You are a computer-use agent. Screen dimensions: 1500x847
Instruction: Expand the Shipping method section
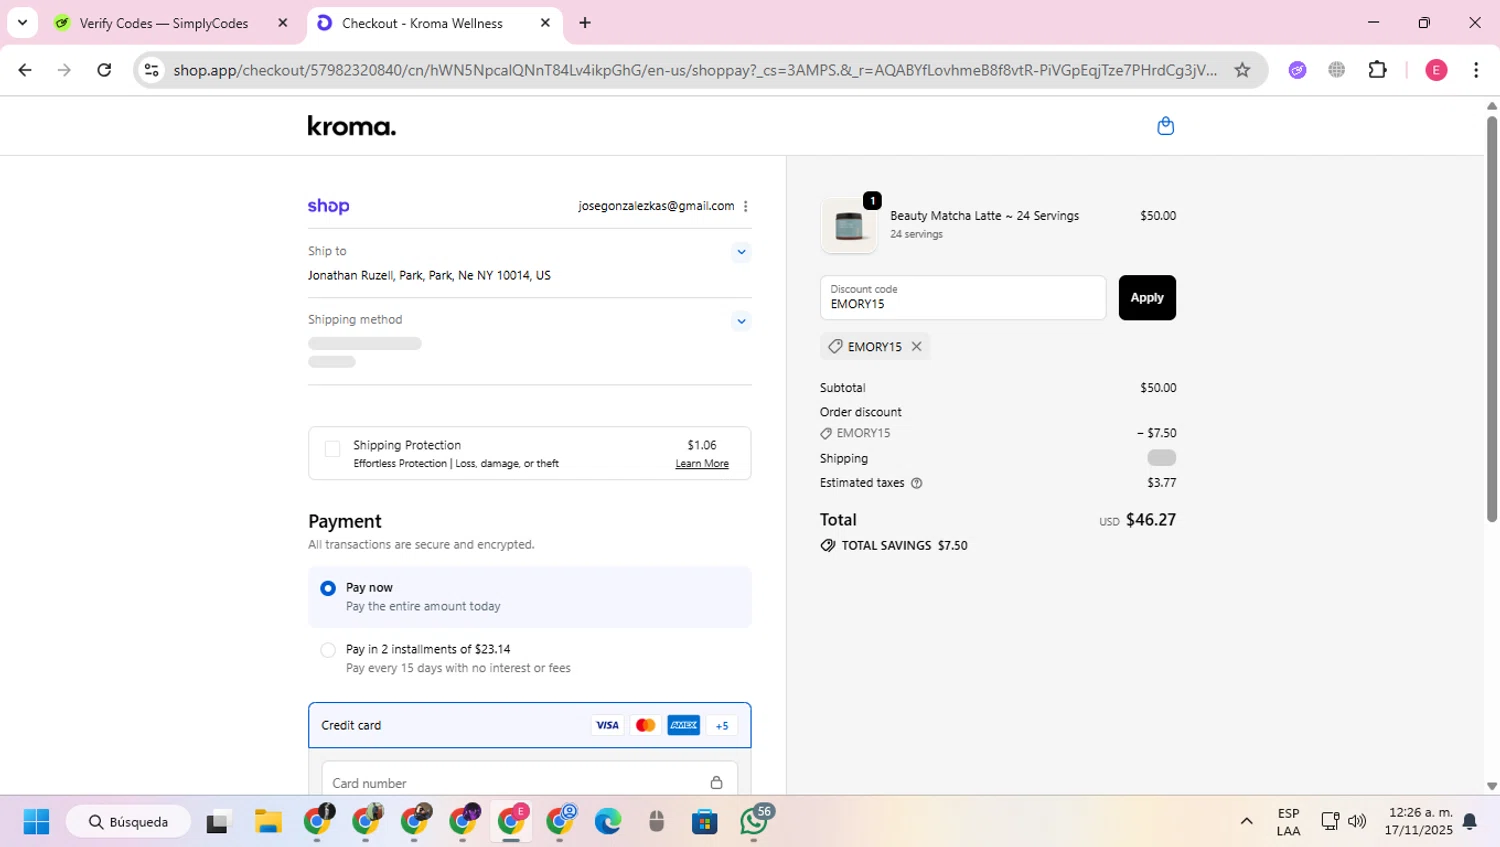(741, 321)
